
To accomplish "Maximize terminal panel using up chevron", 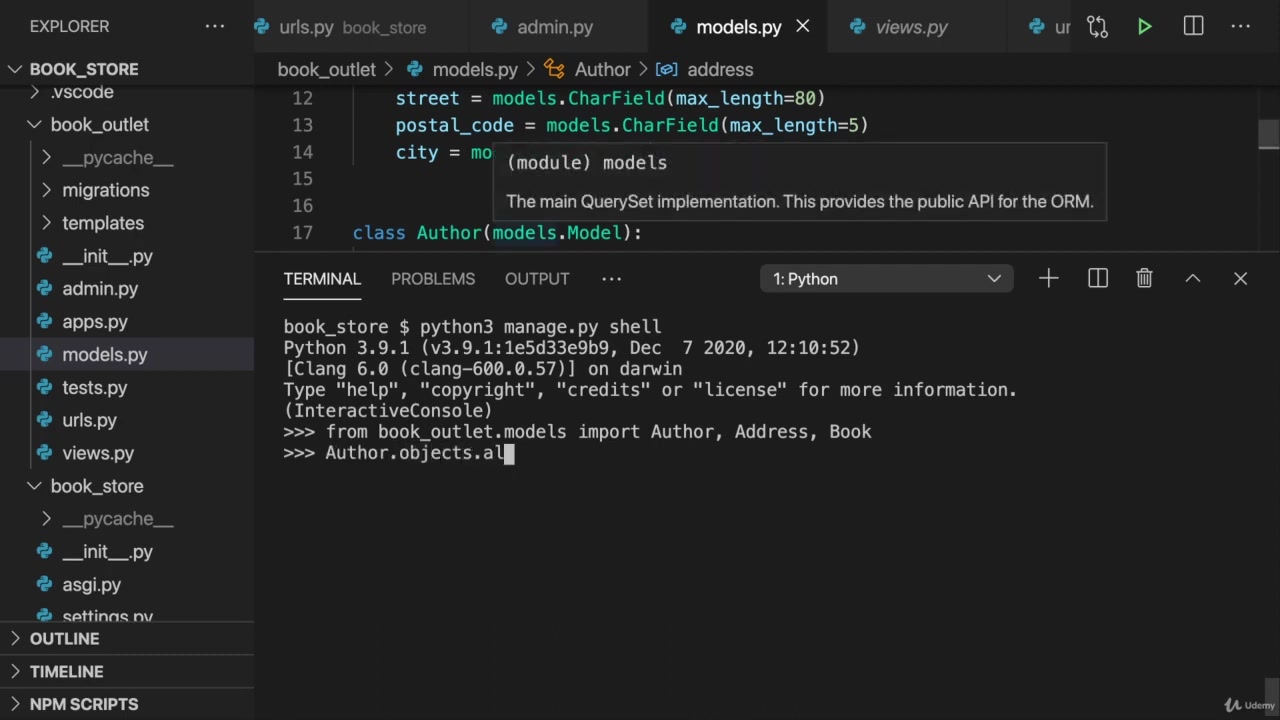I will pos(1192,279).
